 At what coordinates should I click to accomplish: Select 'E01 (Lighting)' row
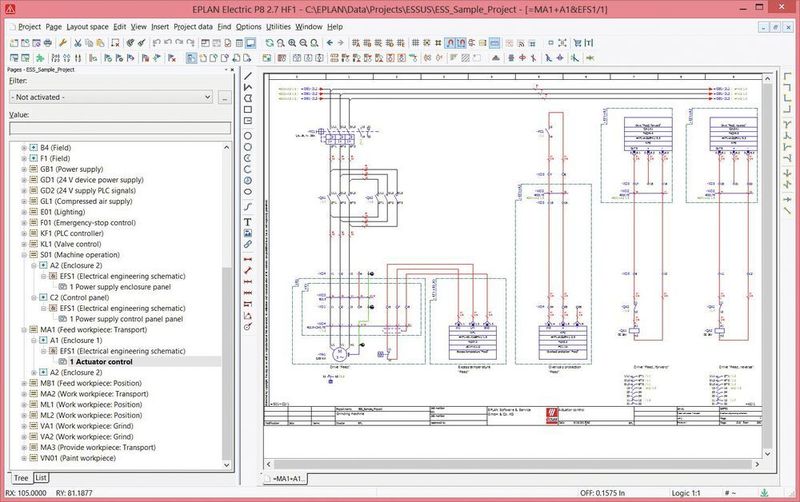63,212
